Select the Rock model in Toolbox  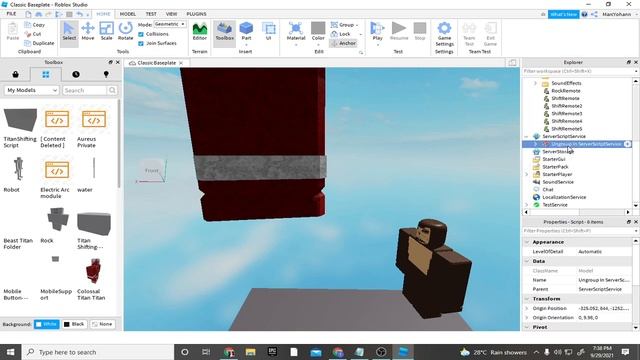coord(57,224)
